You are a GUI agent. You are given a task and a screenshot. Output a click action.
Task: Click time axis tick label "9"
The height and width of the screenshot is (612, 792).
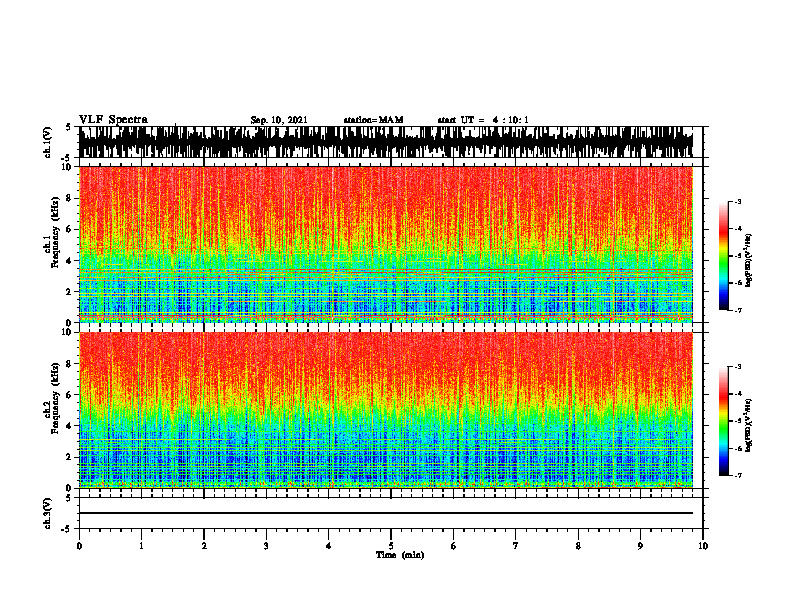(640, 546)
